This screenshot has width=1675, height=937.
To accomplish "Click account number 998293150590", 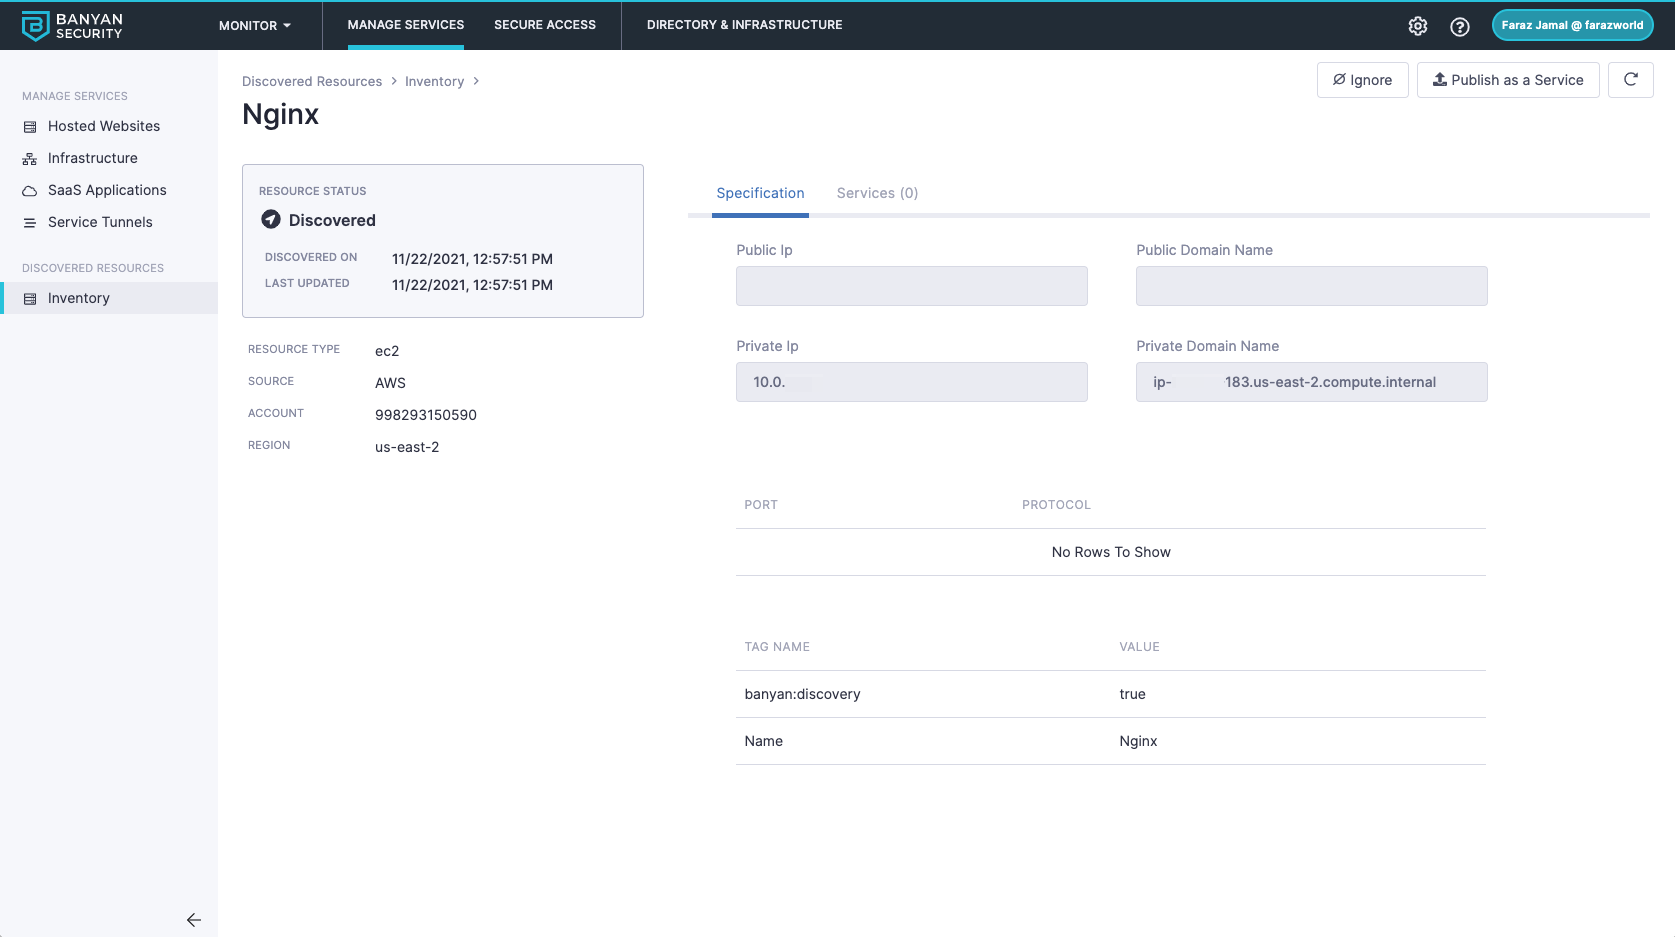I will point(426,415).
